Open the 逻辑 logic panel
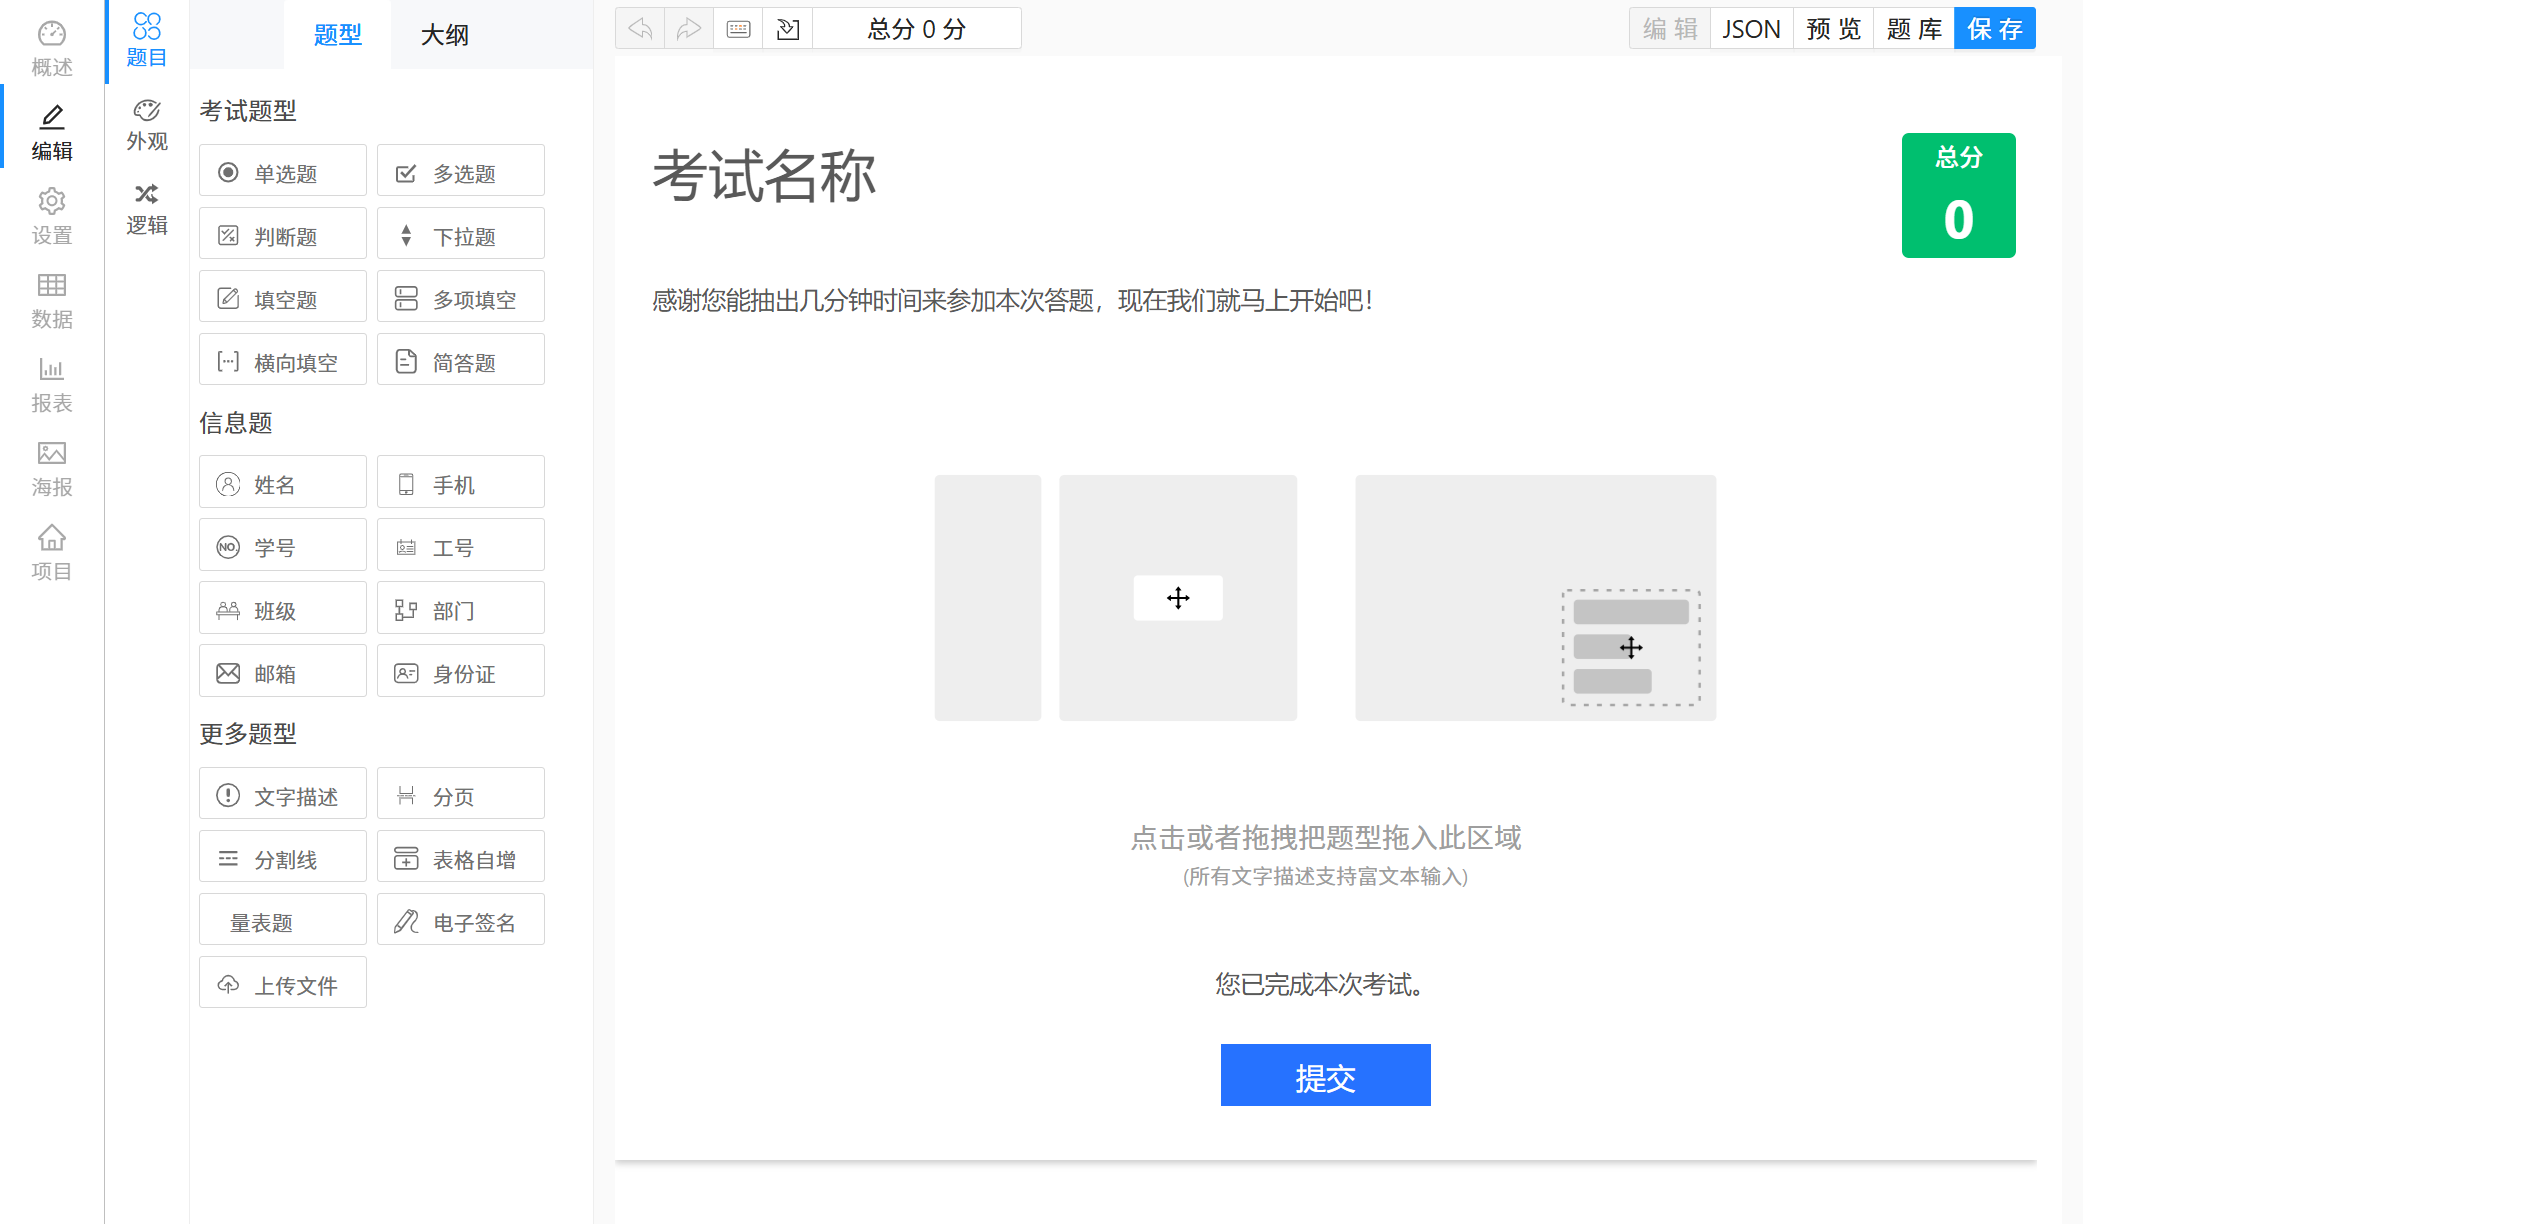Image resolution: width=2547 pixels, height=1224 pixels. click(147, 208)
